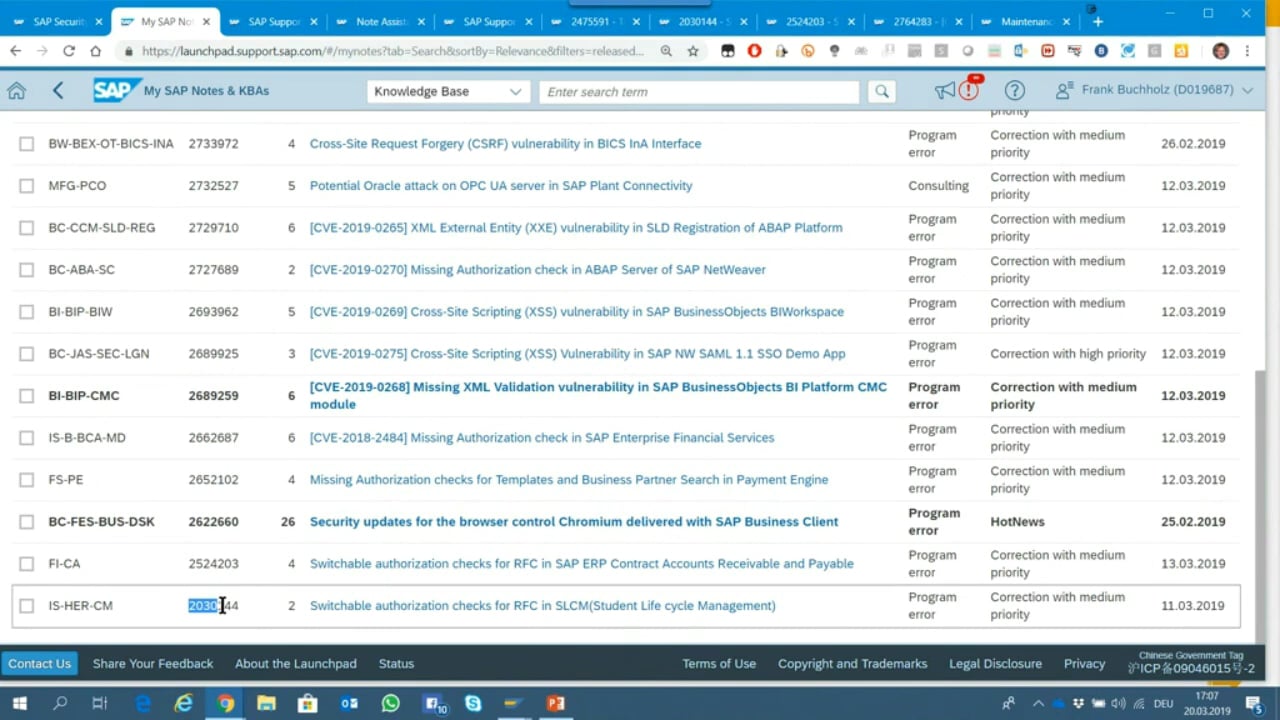The image size is (1280, 720).
Task: Click the back arrow beside the SAP logo
Action: point(58,91)
